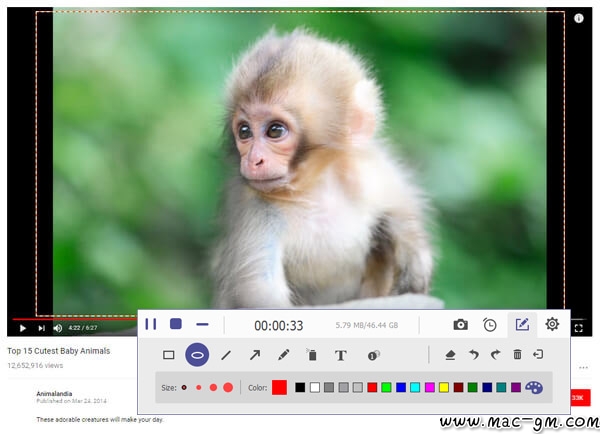Choose the arrow drawing tool

tap(255, 355)
